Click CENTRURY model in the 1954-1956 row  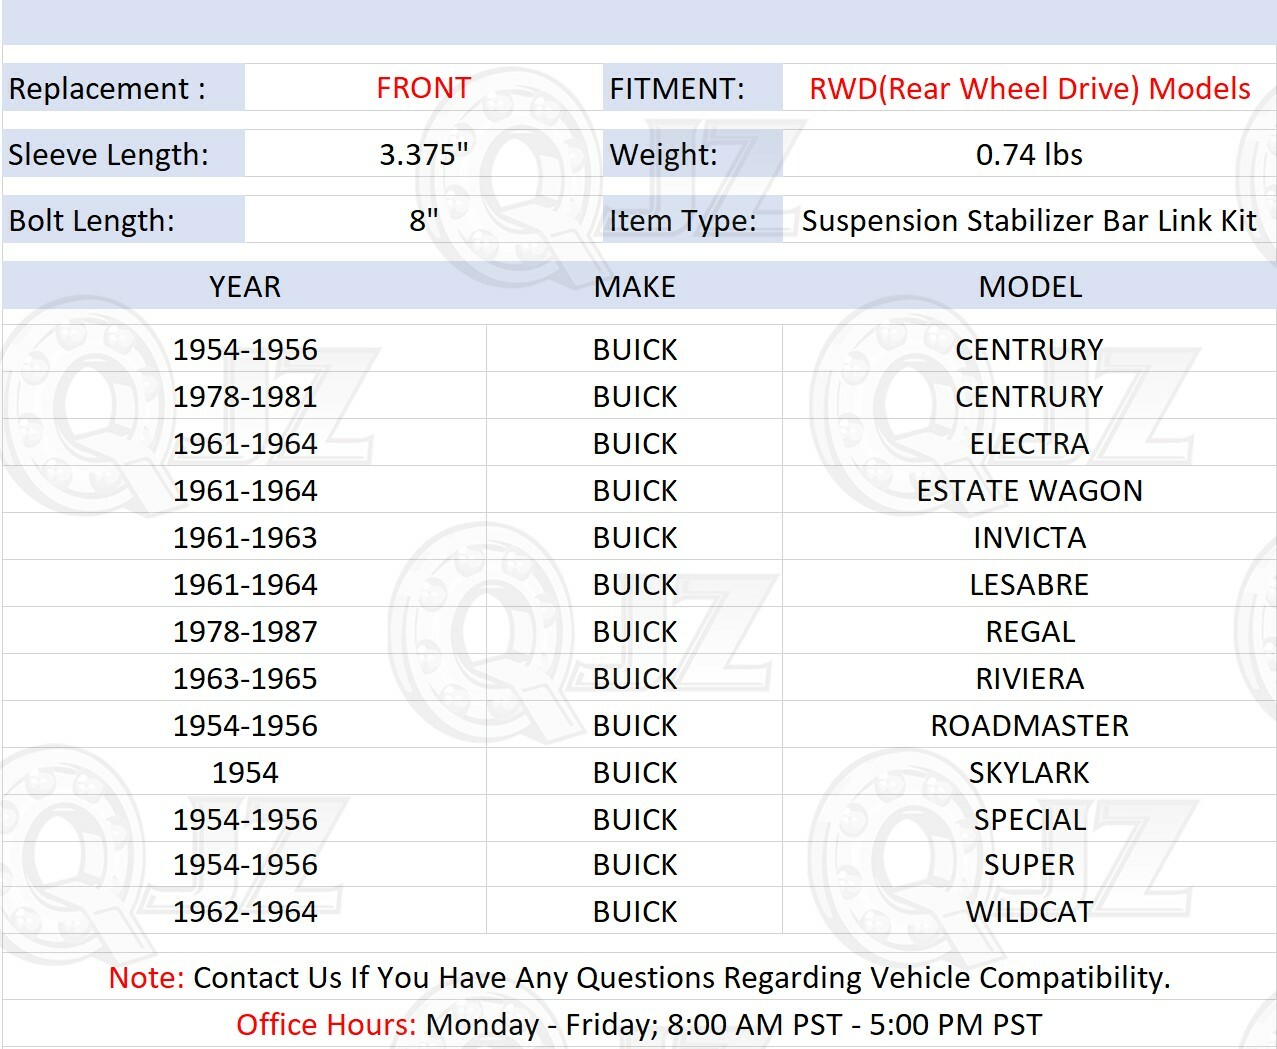pos(1029,349)
